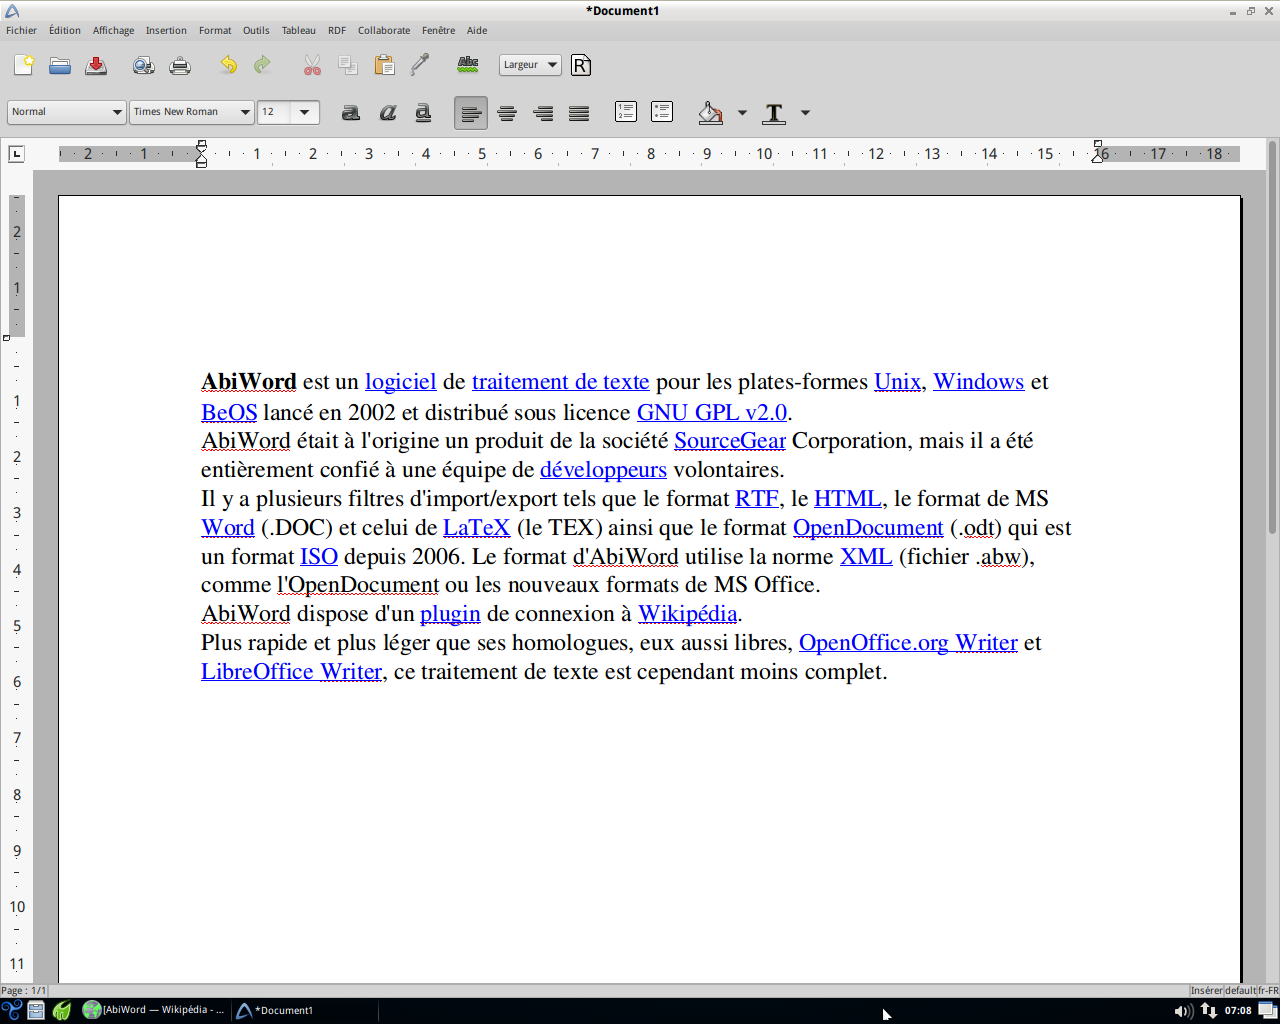Click the 'logiciel' hyperlink
This screenshot has width=1280, height=1024.
coord(400,382)
